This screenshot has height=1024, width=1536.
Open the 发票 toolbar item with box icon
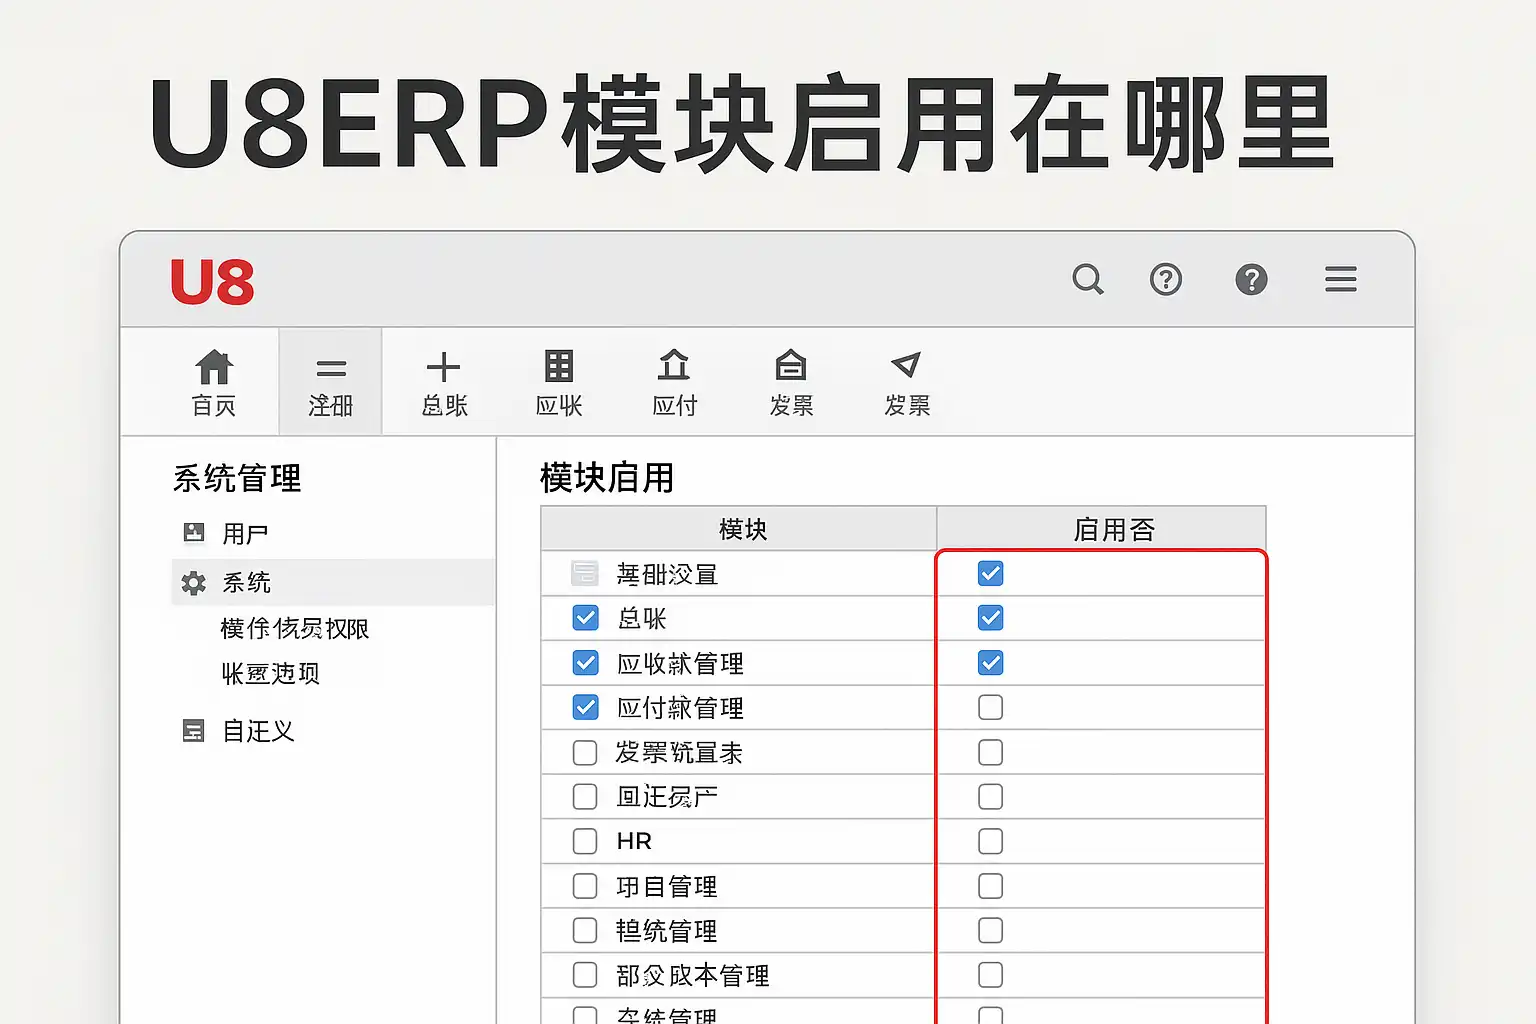pyautogui.click(x=791, y=383)
